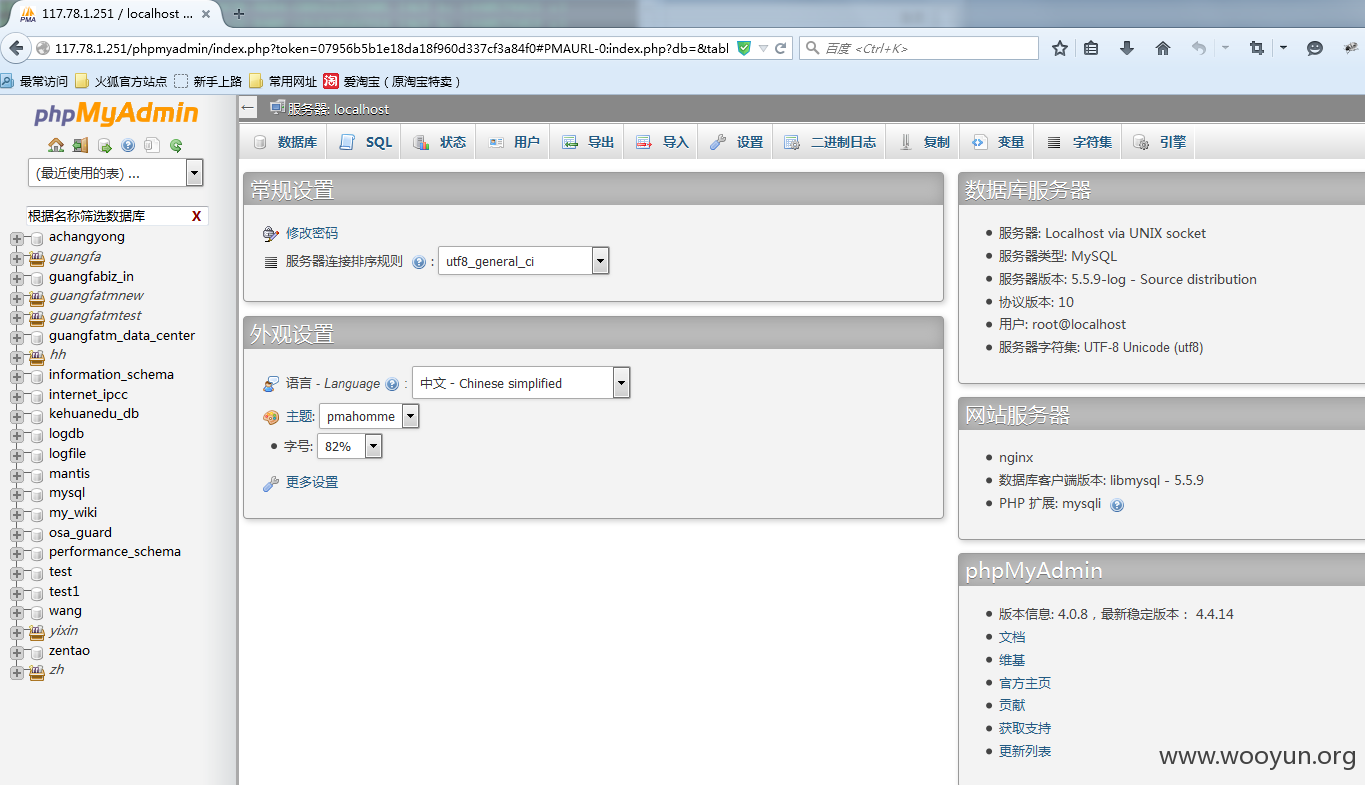1365x785 pixels.
Task: Open the 常用网址 bookmarks folder
Action: pos(283,82)
